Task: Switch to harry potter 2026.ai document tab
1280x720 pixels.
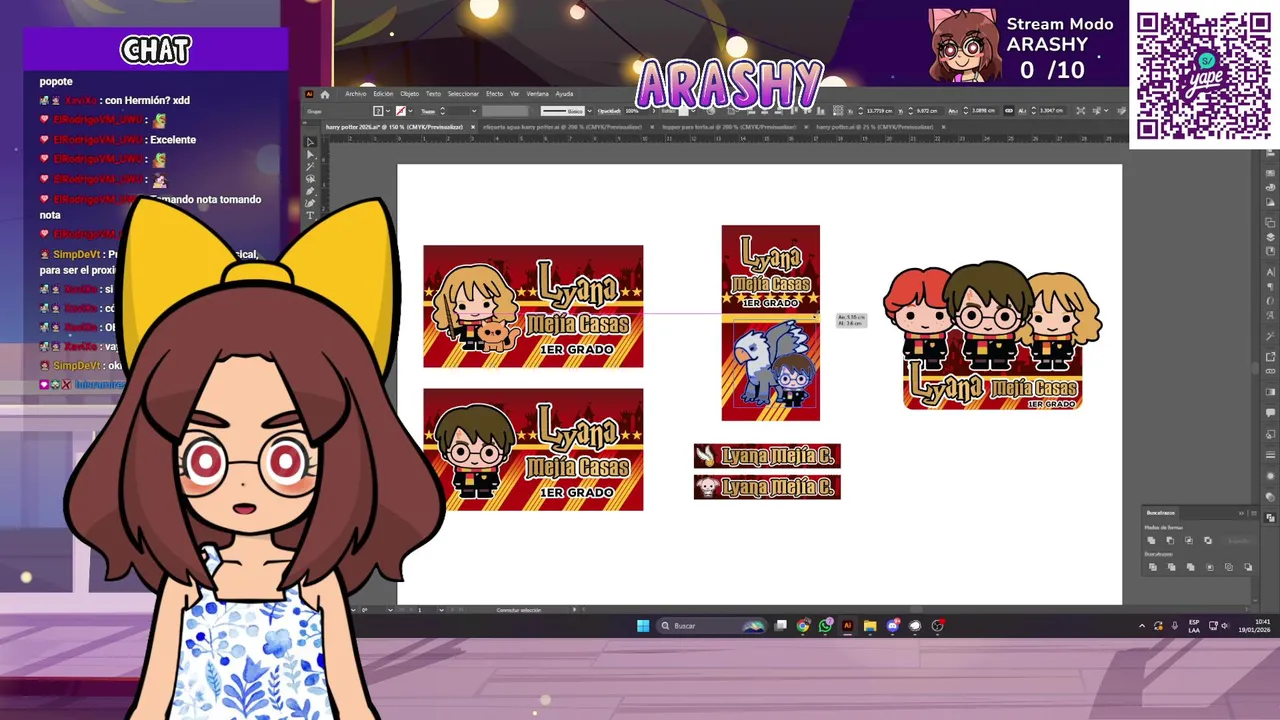Action: click(394, 127)
